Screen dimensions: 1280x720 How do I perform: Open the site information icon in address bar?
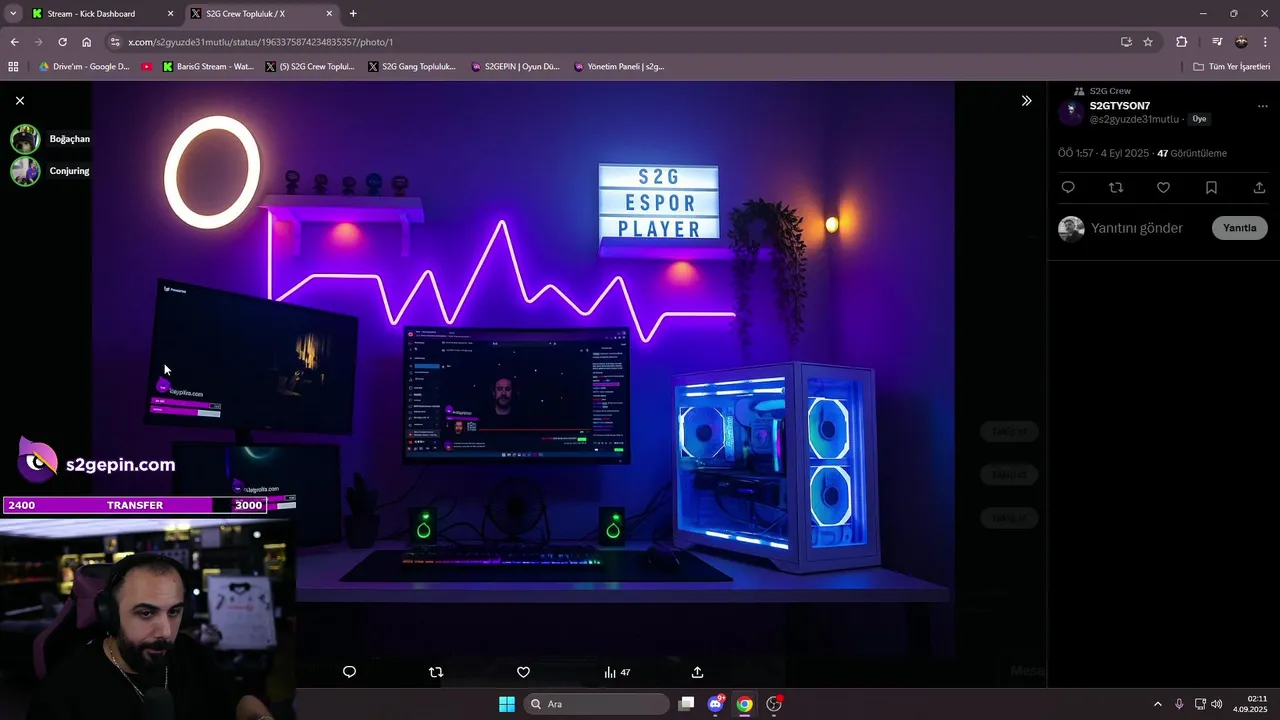point(115,42)
